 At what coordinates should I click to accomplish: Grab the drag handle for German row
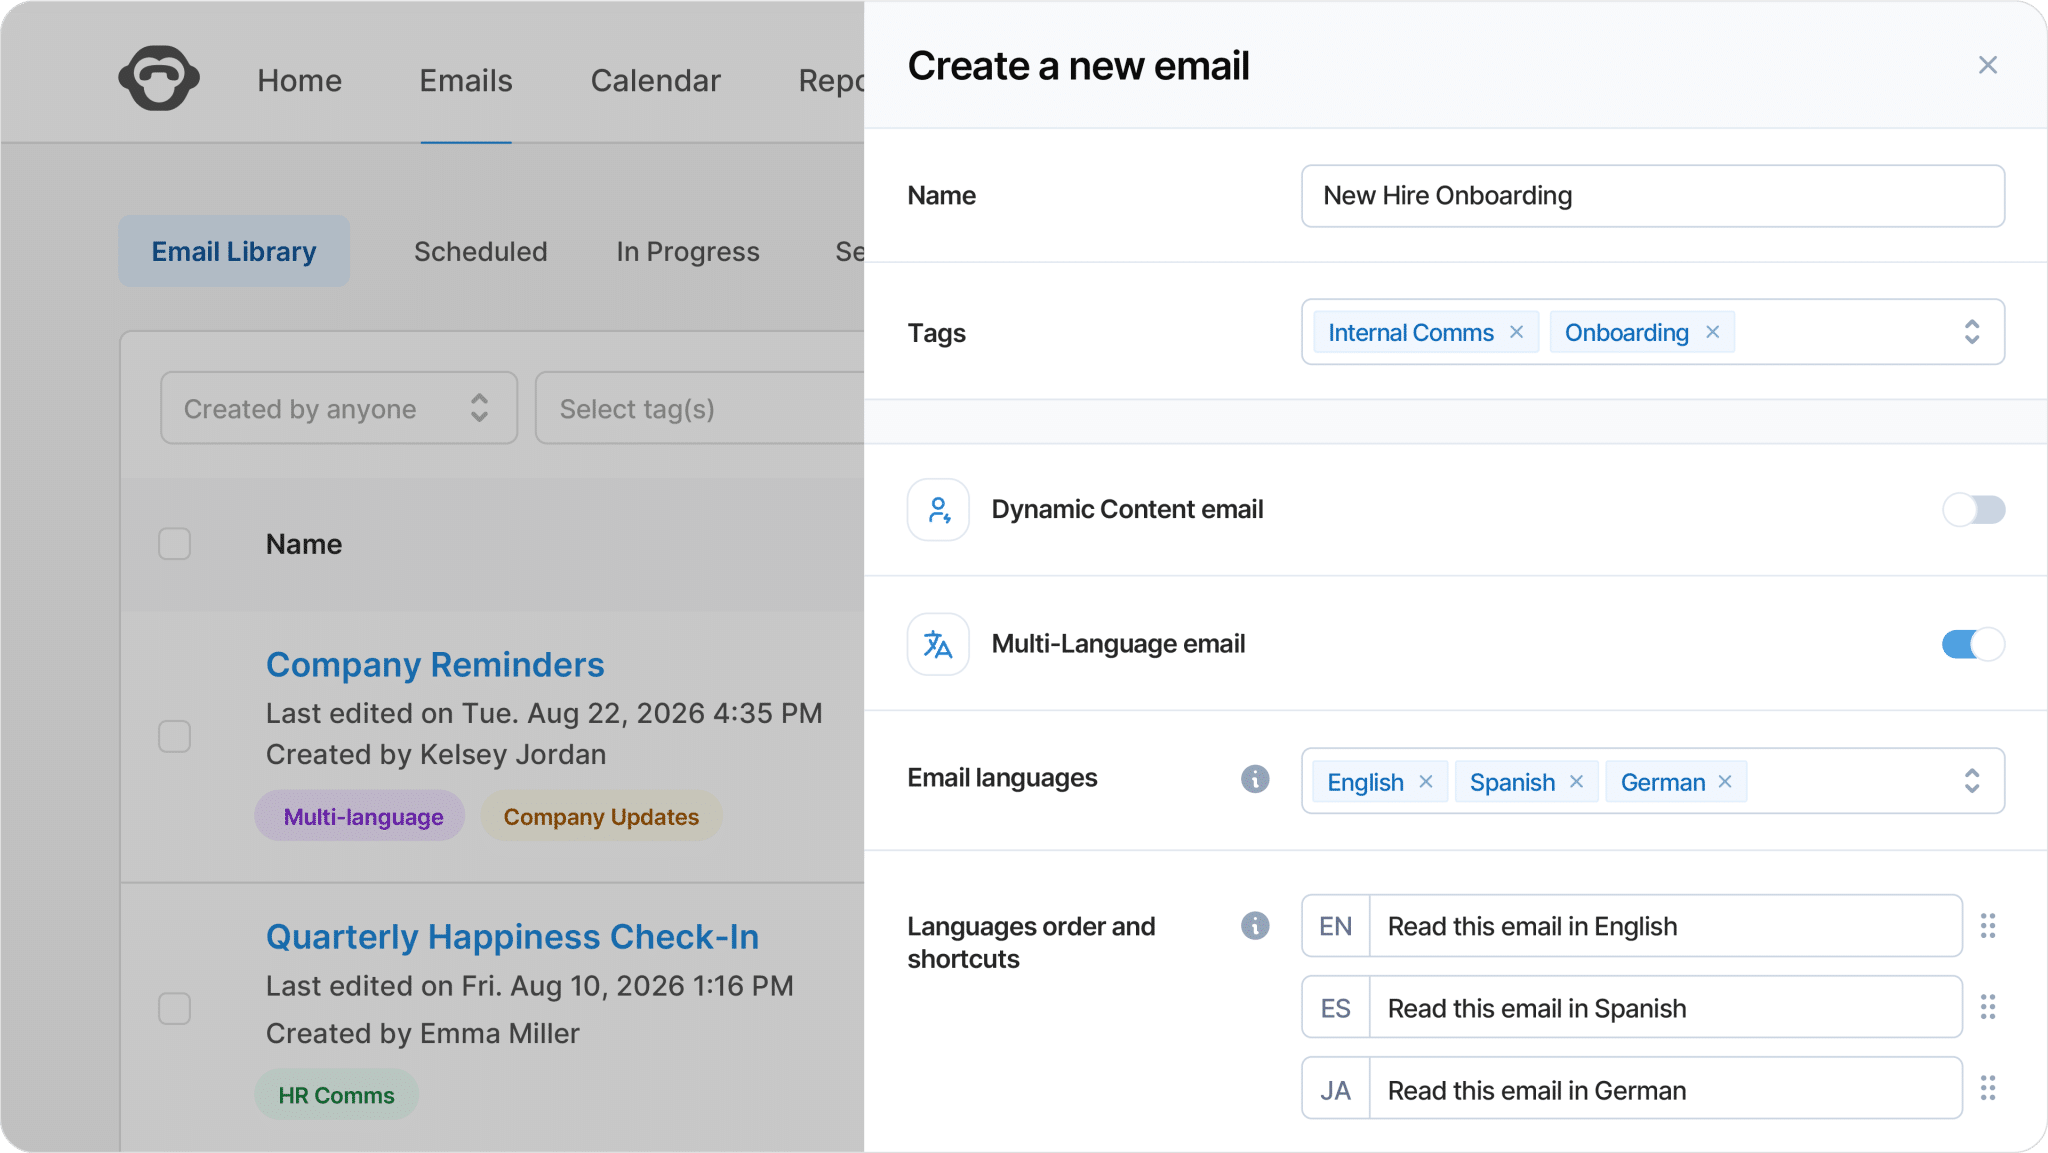(1988, 1088)
